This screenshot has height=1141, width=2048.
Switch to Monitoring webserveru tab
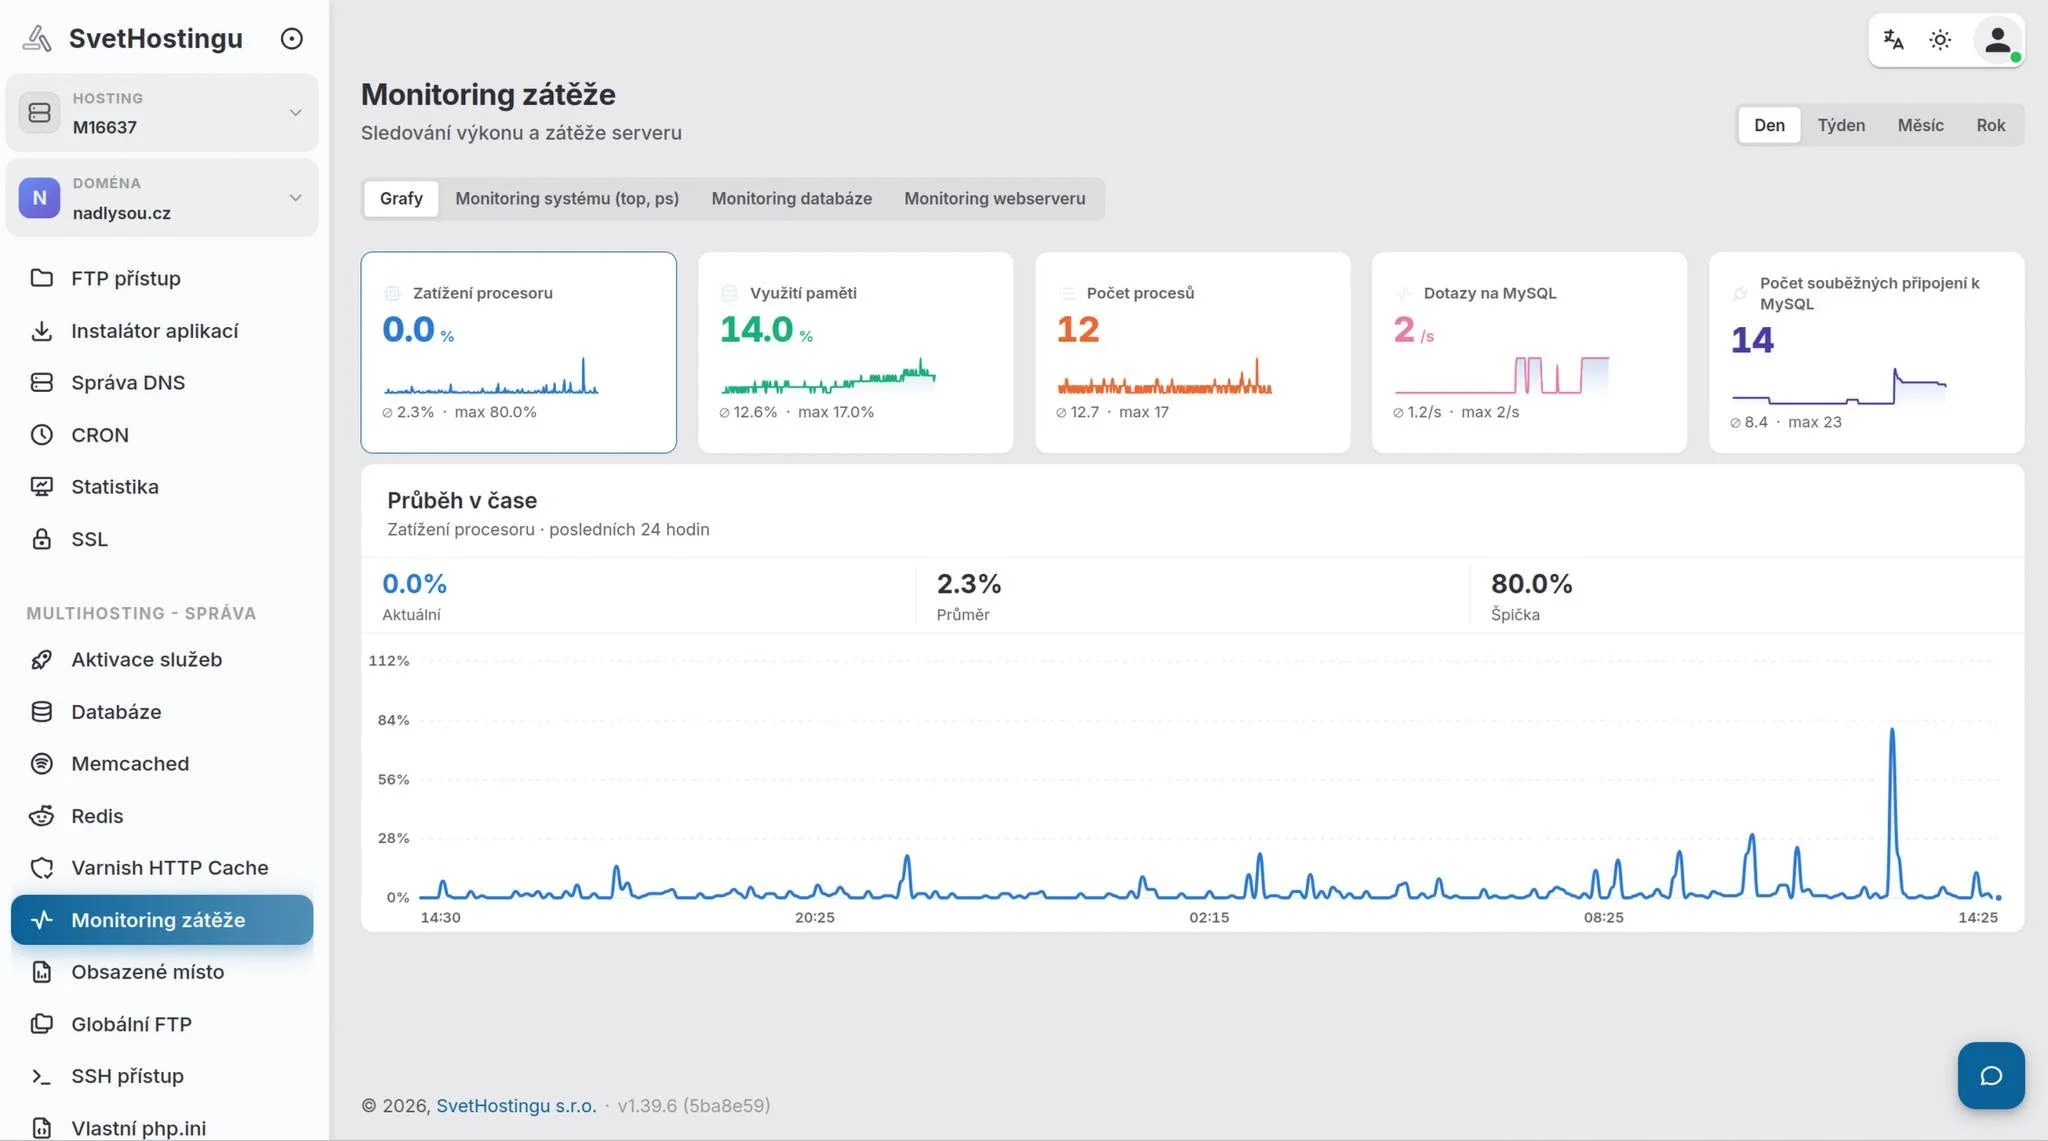tap(994, 199)
